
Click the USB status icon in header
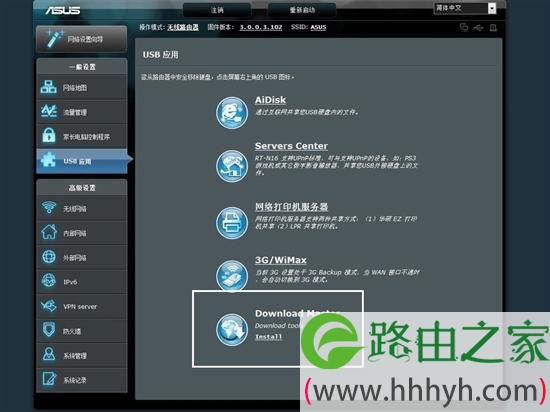click(478, 27)
